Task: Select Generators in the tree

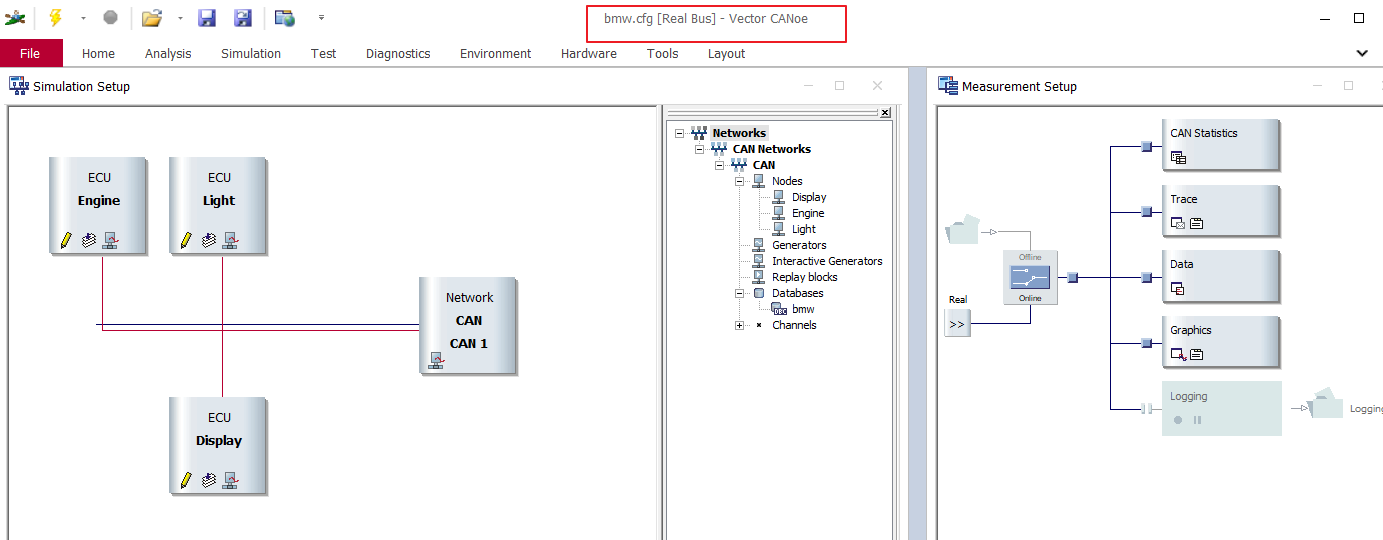Action: (x=799, y=245)
